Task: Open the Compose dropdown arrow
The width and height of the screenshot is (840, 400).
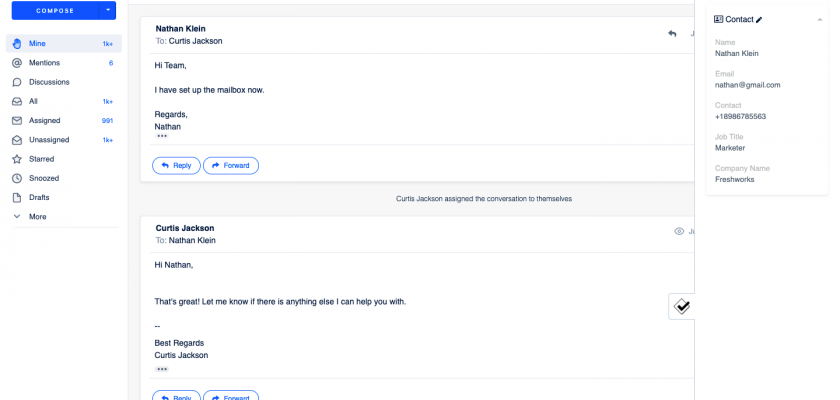Action: [x=108, y=10]
